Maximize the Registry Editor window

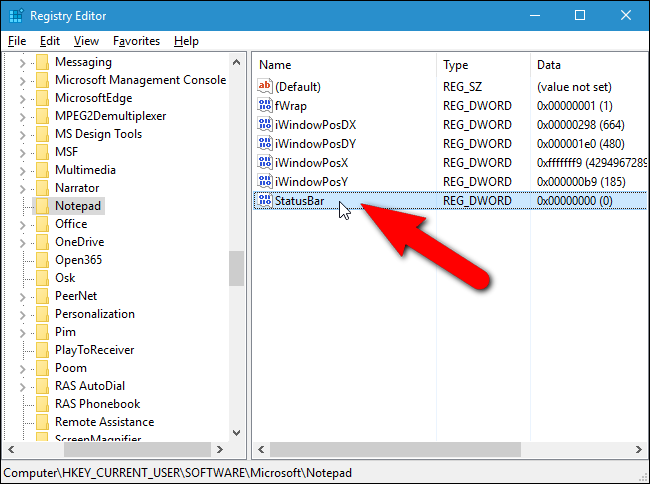tap(580, 15)
